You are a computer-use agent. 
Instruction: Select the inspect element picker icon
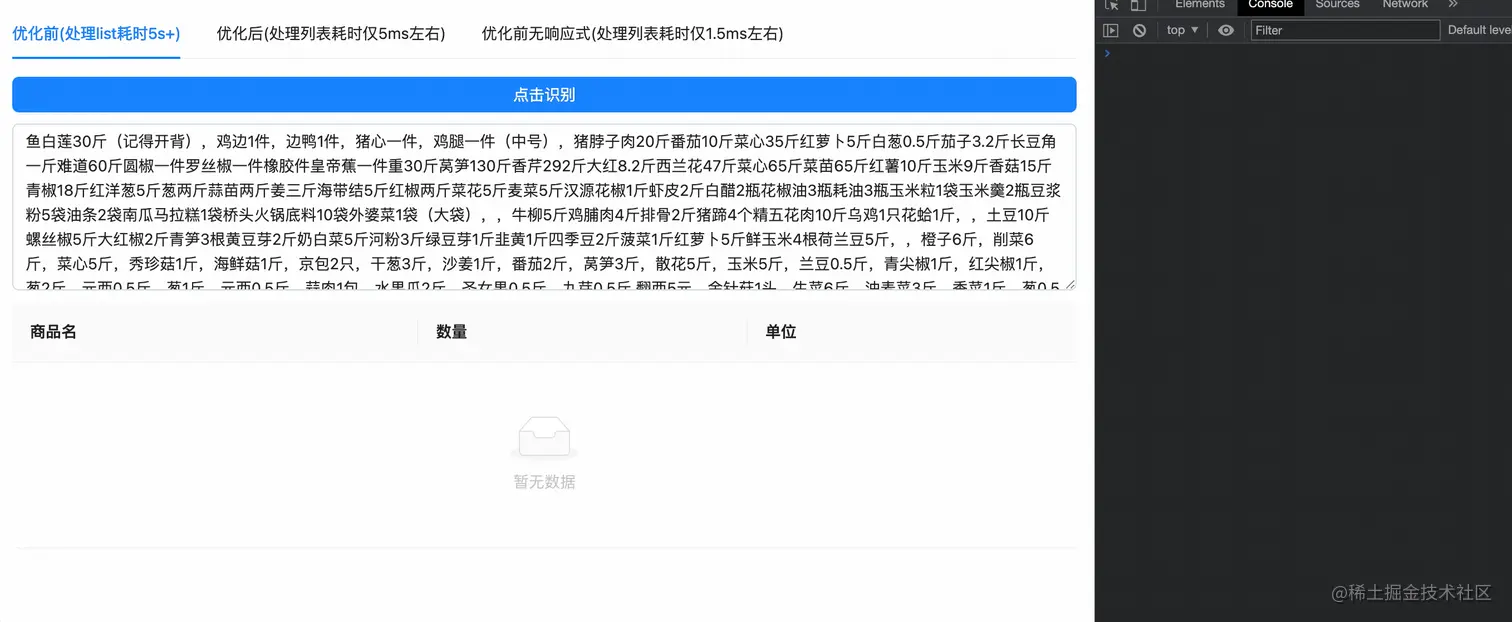tap(1111, 5)
